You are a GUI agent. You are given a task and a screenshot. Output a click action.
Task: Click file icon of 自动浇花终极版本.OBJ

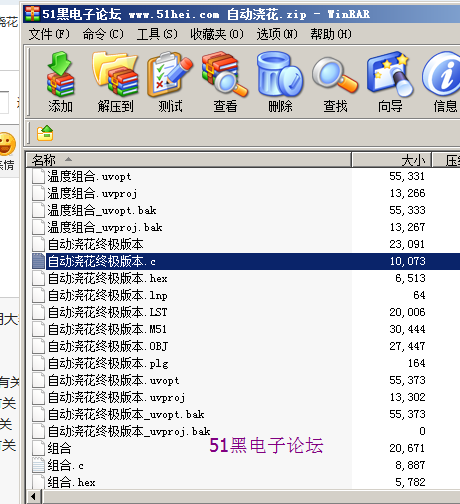(x=38, y=346)
